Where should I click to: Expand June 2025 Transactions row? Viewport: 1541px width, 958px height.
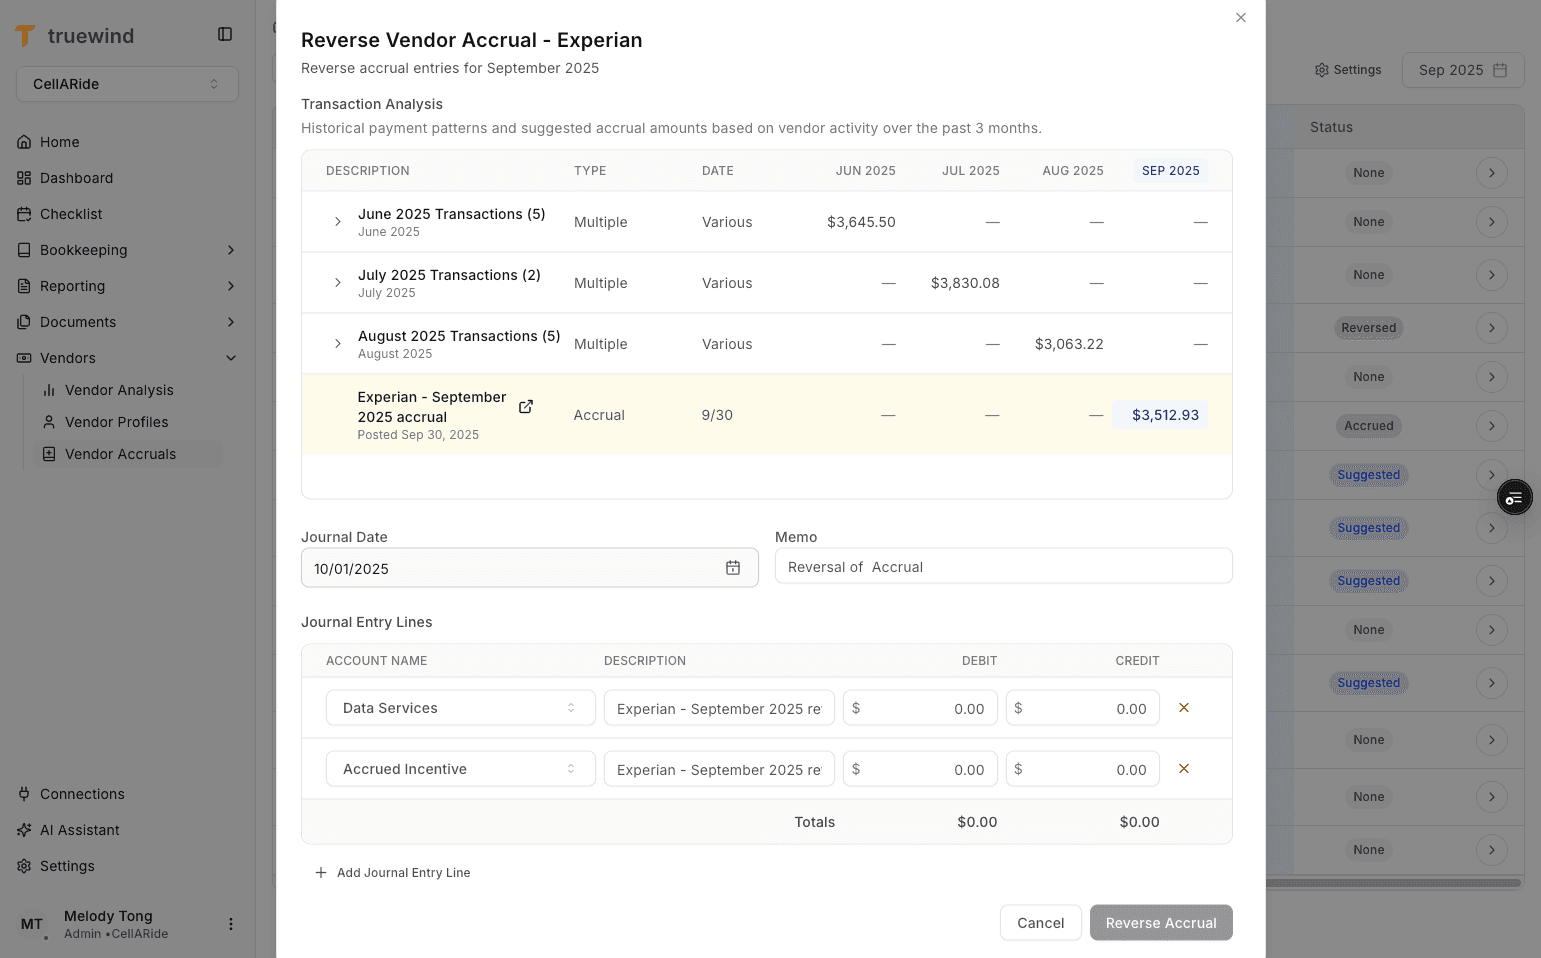[338, 222]
